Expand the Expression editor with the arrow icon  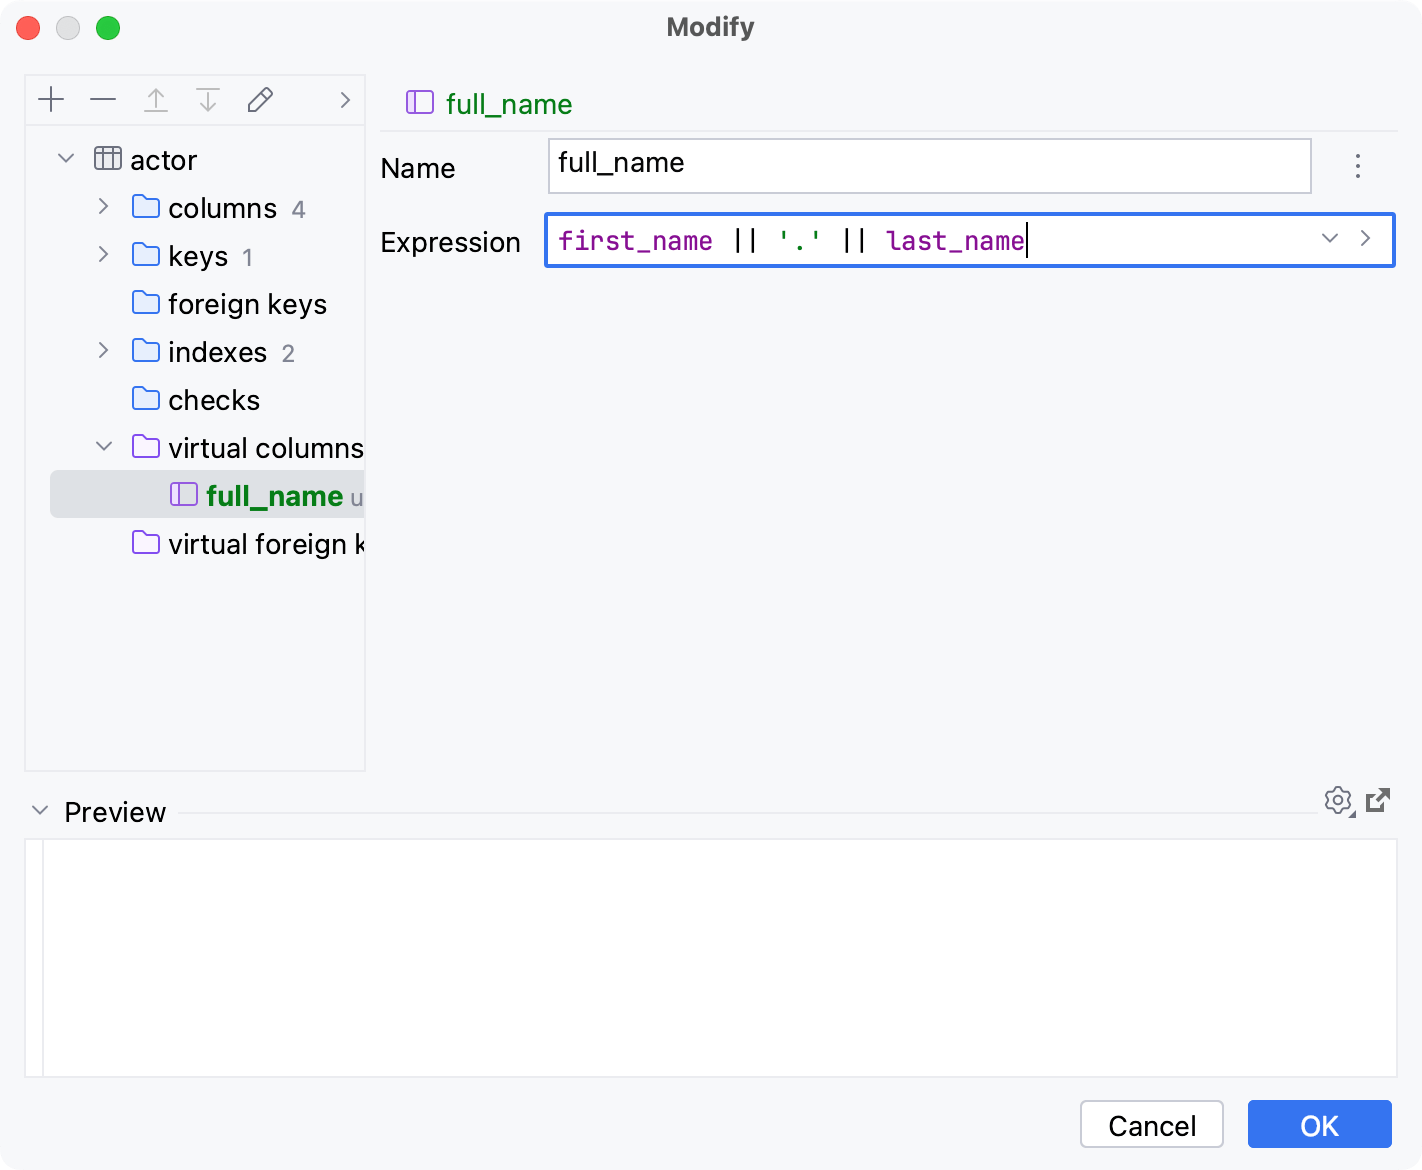1366,239
